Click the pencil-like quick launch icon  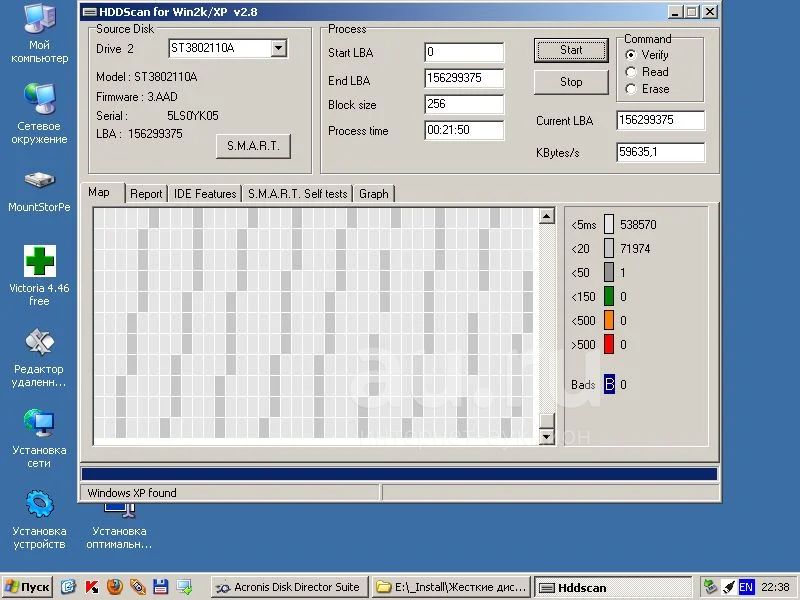(x=138, y=587)
